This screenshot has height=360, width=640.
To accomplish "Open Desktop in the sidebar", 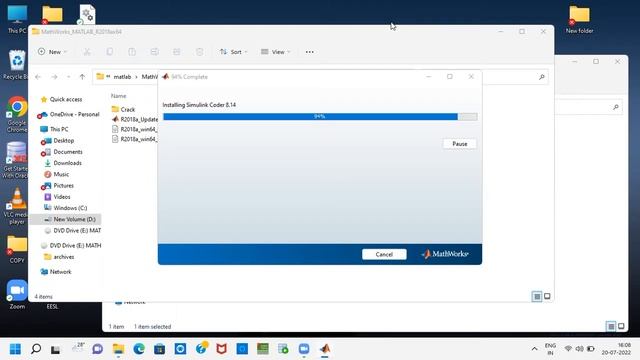I will tap(63, 140).
